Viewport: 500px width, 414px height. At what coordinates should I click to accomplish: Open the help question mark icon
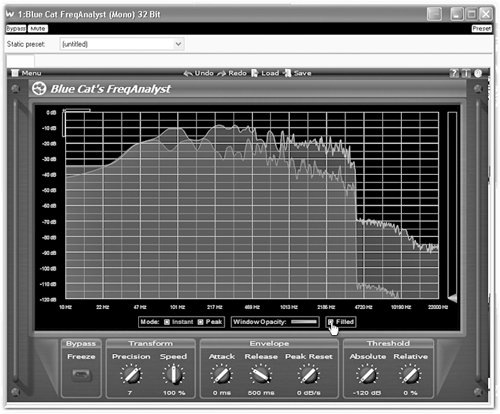pyautogui.click(x=454, y=73)
